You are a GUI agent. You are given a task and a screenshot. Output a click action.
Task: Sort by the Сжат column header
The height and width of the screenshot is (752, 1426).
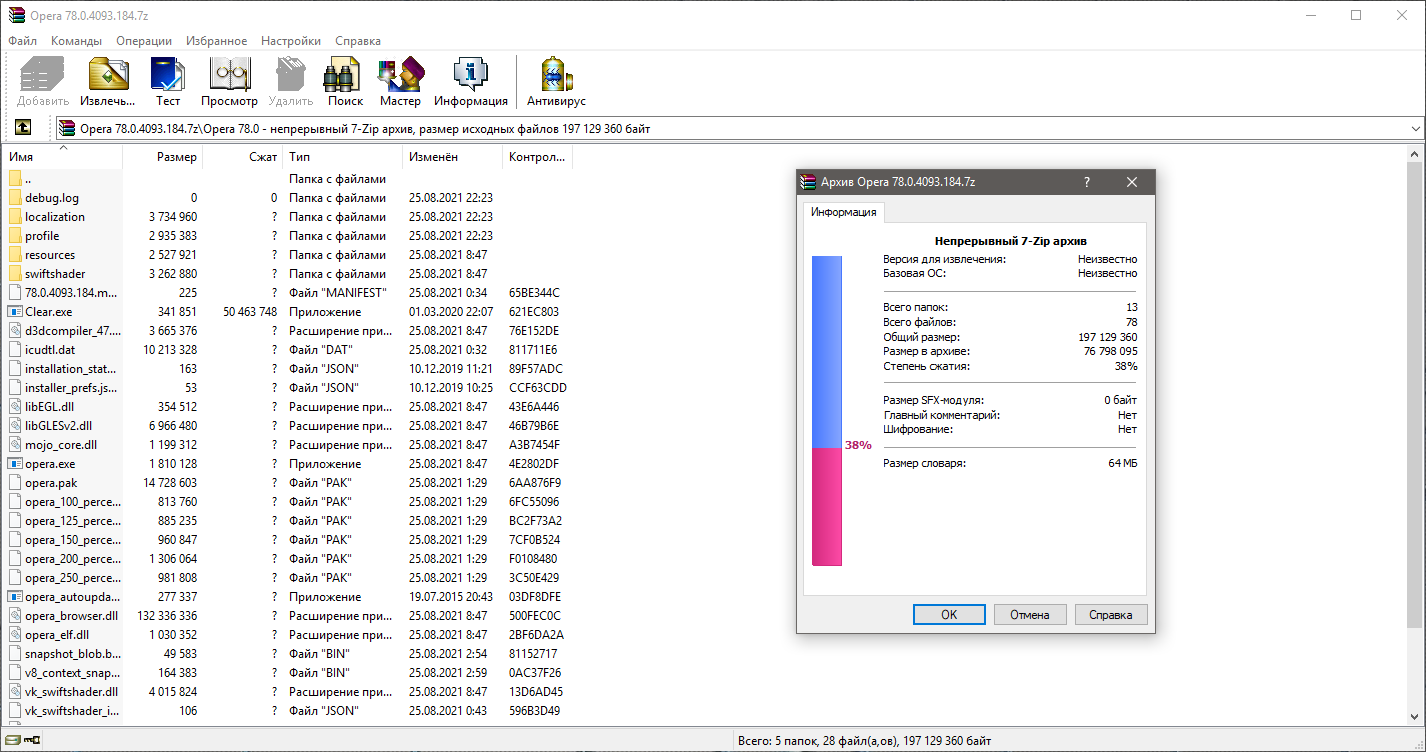(x=243, y=157)
